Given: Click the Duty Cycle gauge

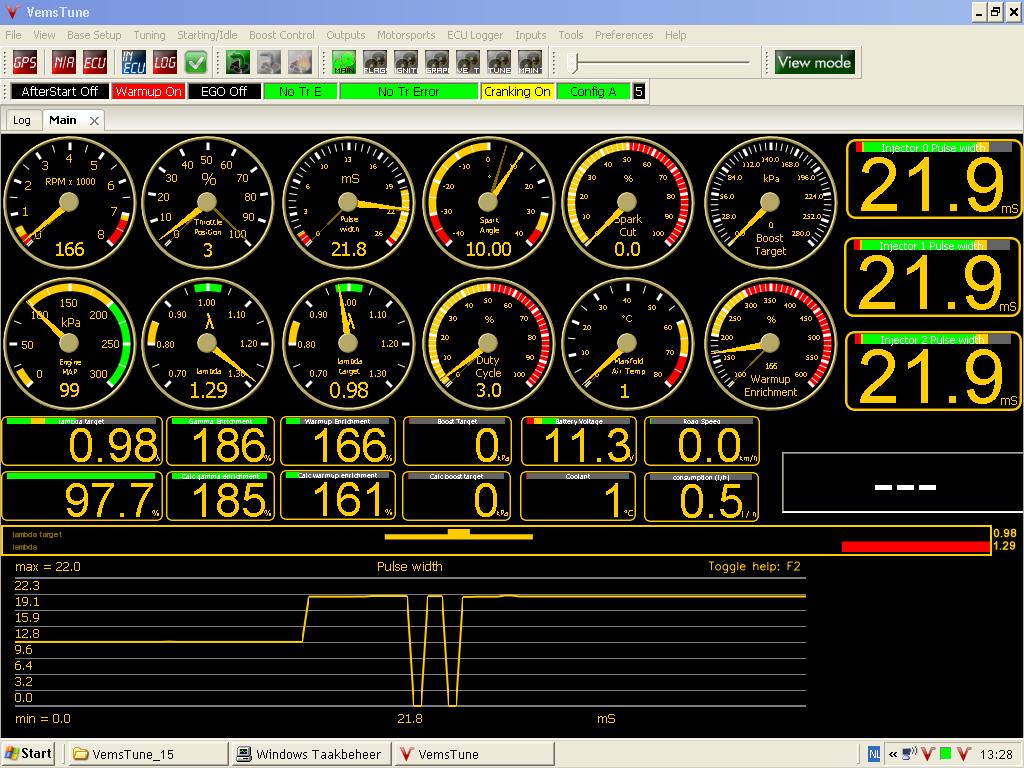Looking at the screenshot, I should tap(488, 344).
